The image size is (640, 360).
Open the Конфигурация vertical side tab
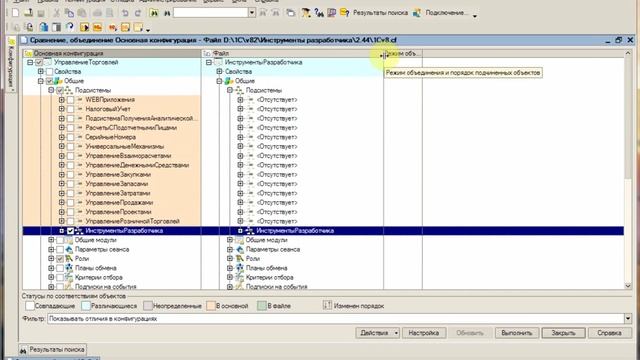[11, 64]
